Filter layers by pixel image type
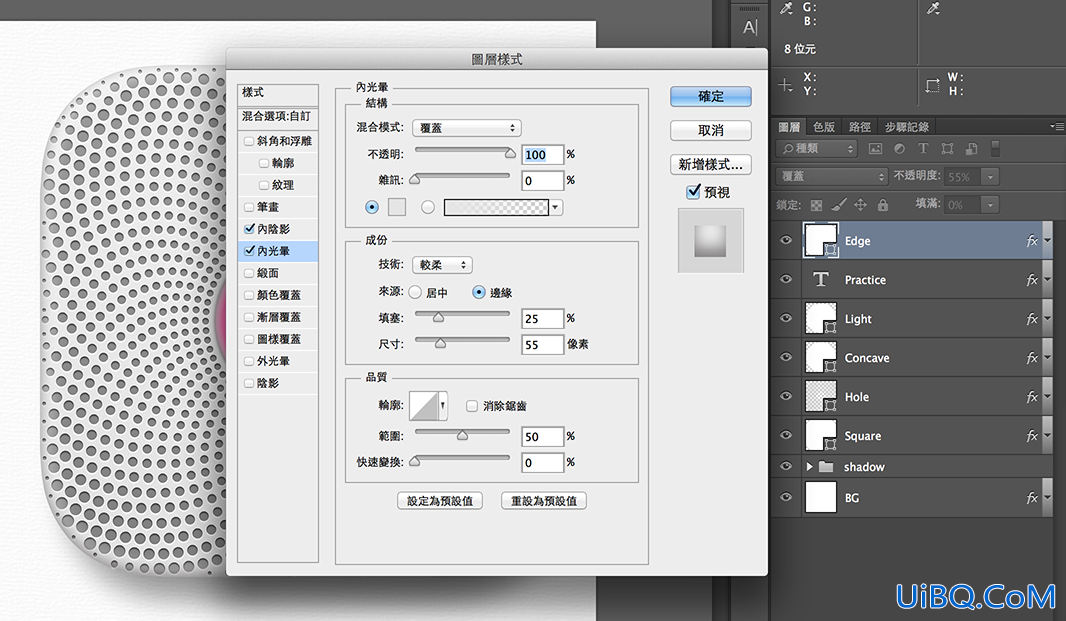1066x621 pixels. click(x=875, y=148)
